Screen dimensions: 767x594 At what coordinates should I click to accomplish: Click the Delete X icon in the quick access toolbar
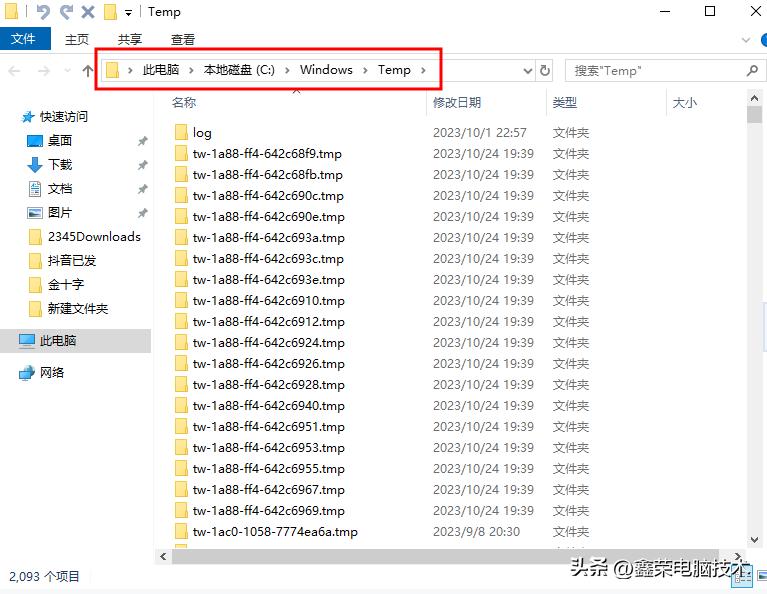88,12
